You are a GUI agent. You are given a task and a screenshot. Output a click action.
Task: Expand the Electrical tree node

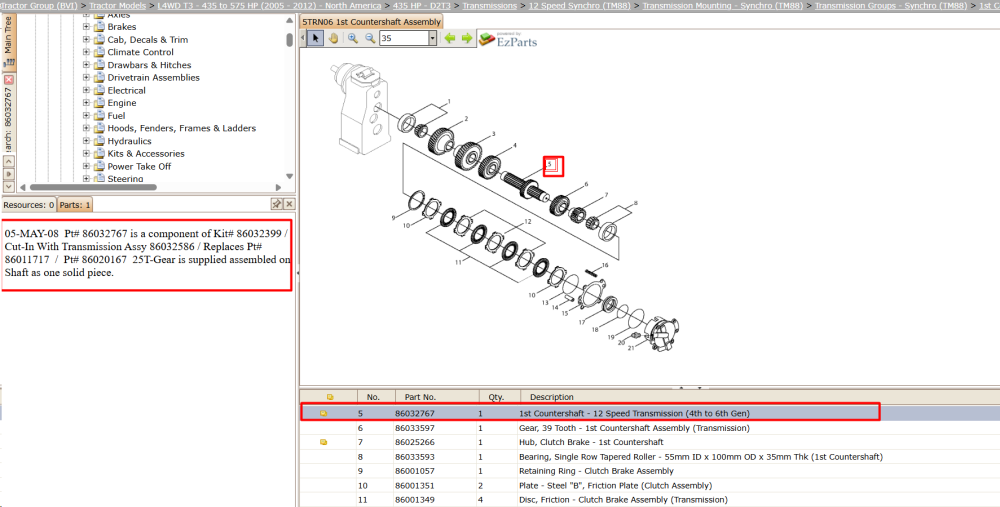[x=86, y=90]
